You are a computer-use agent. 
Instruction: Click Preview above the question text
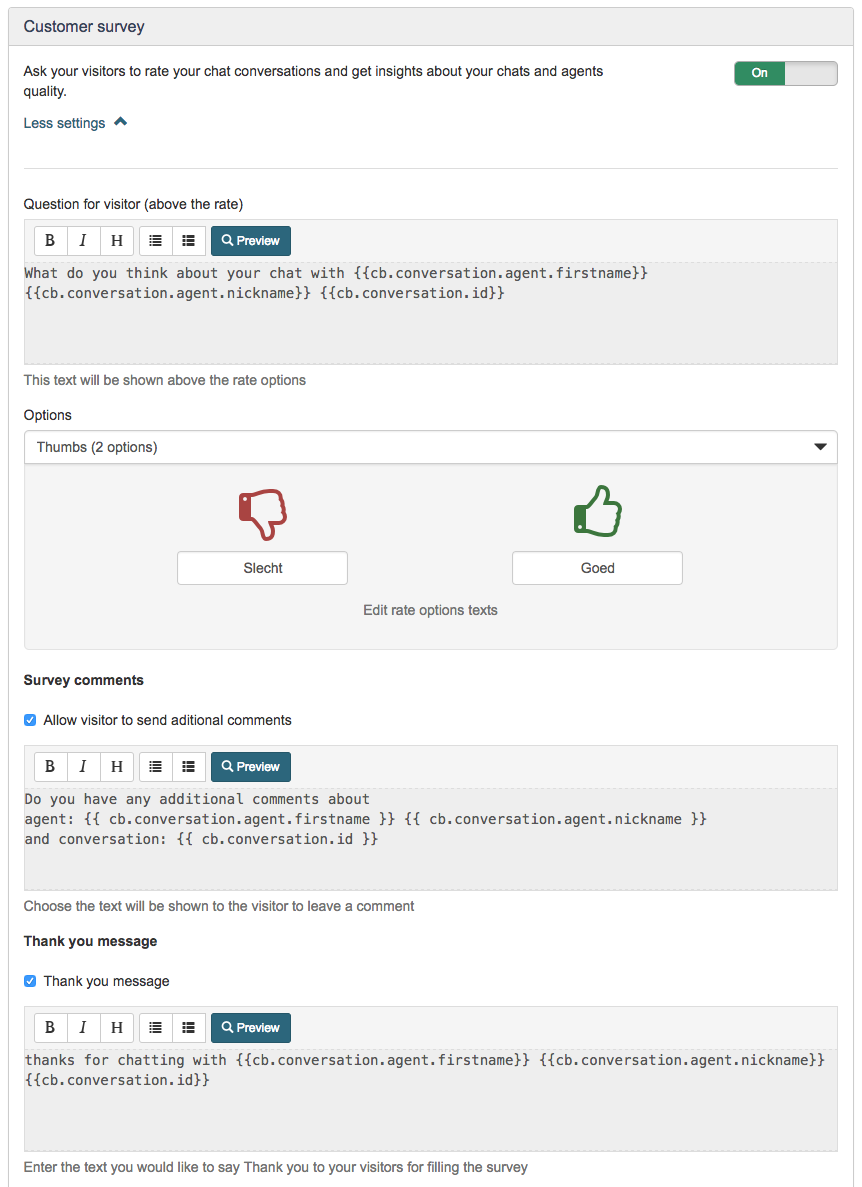point(250,240)
